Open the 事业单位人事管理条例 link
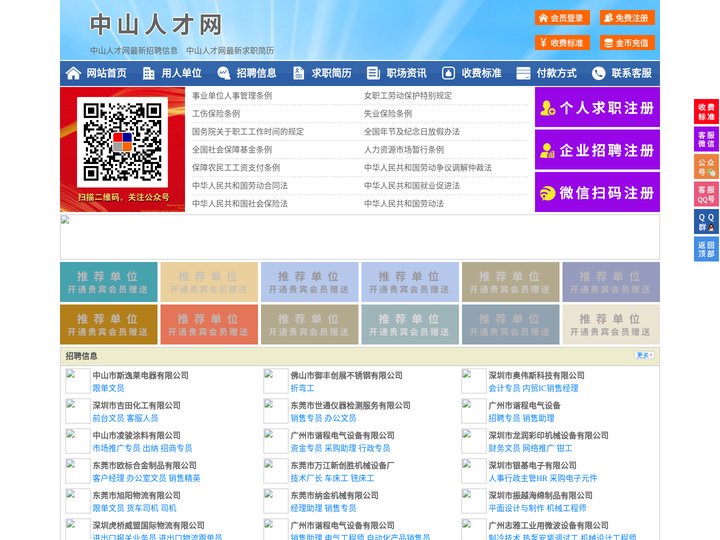Image resolution: width=720 pixels, height=540 pixels. tap(232, 96)
